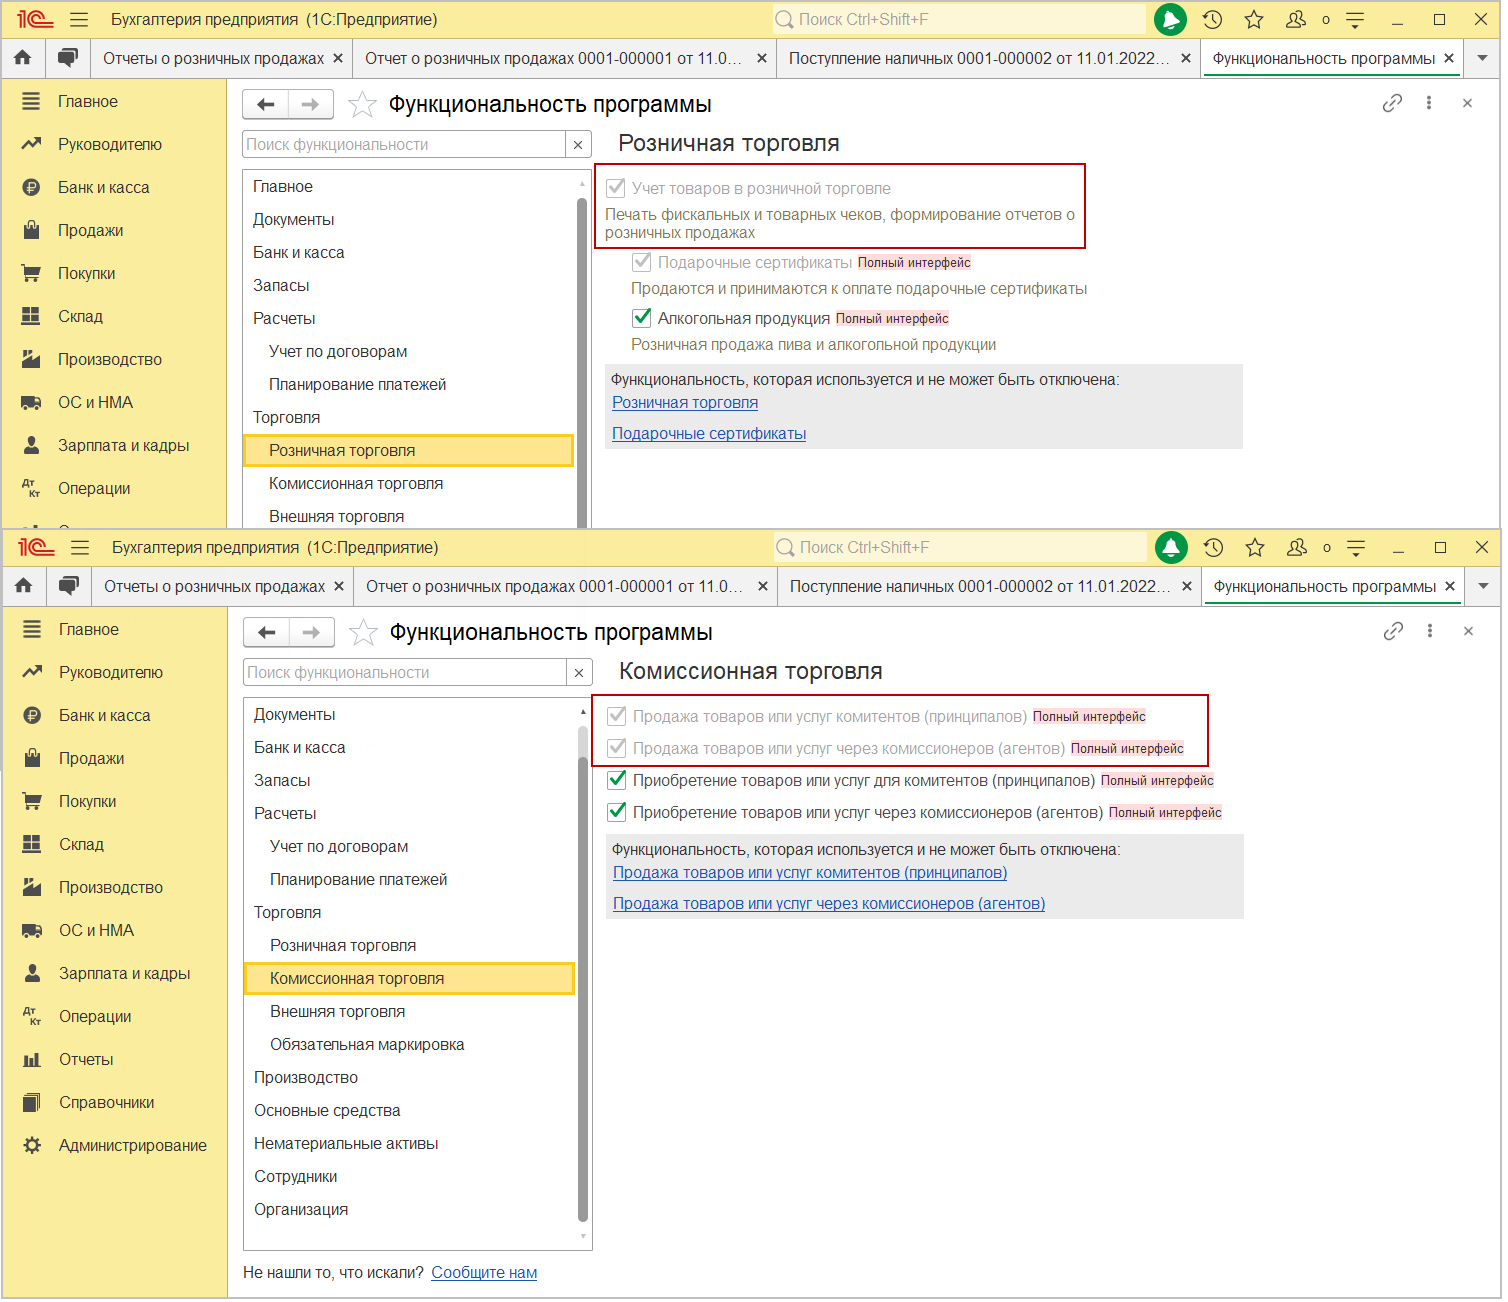Close Отчеты о розничных продажах tab in Комиссионная торговля window
The height and width of the screenshot is (1302, 1508).
(x=339, y=586)
